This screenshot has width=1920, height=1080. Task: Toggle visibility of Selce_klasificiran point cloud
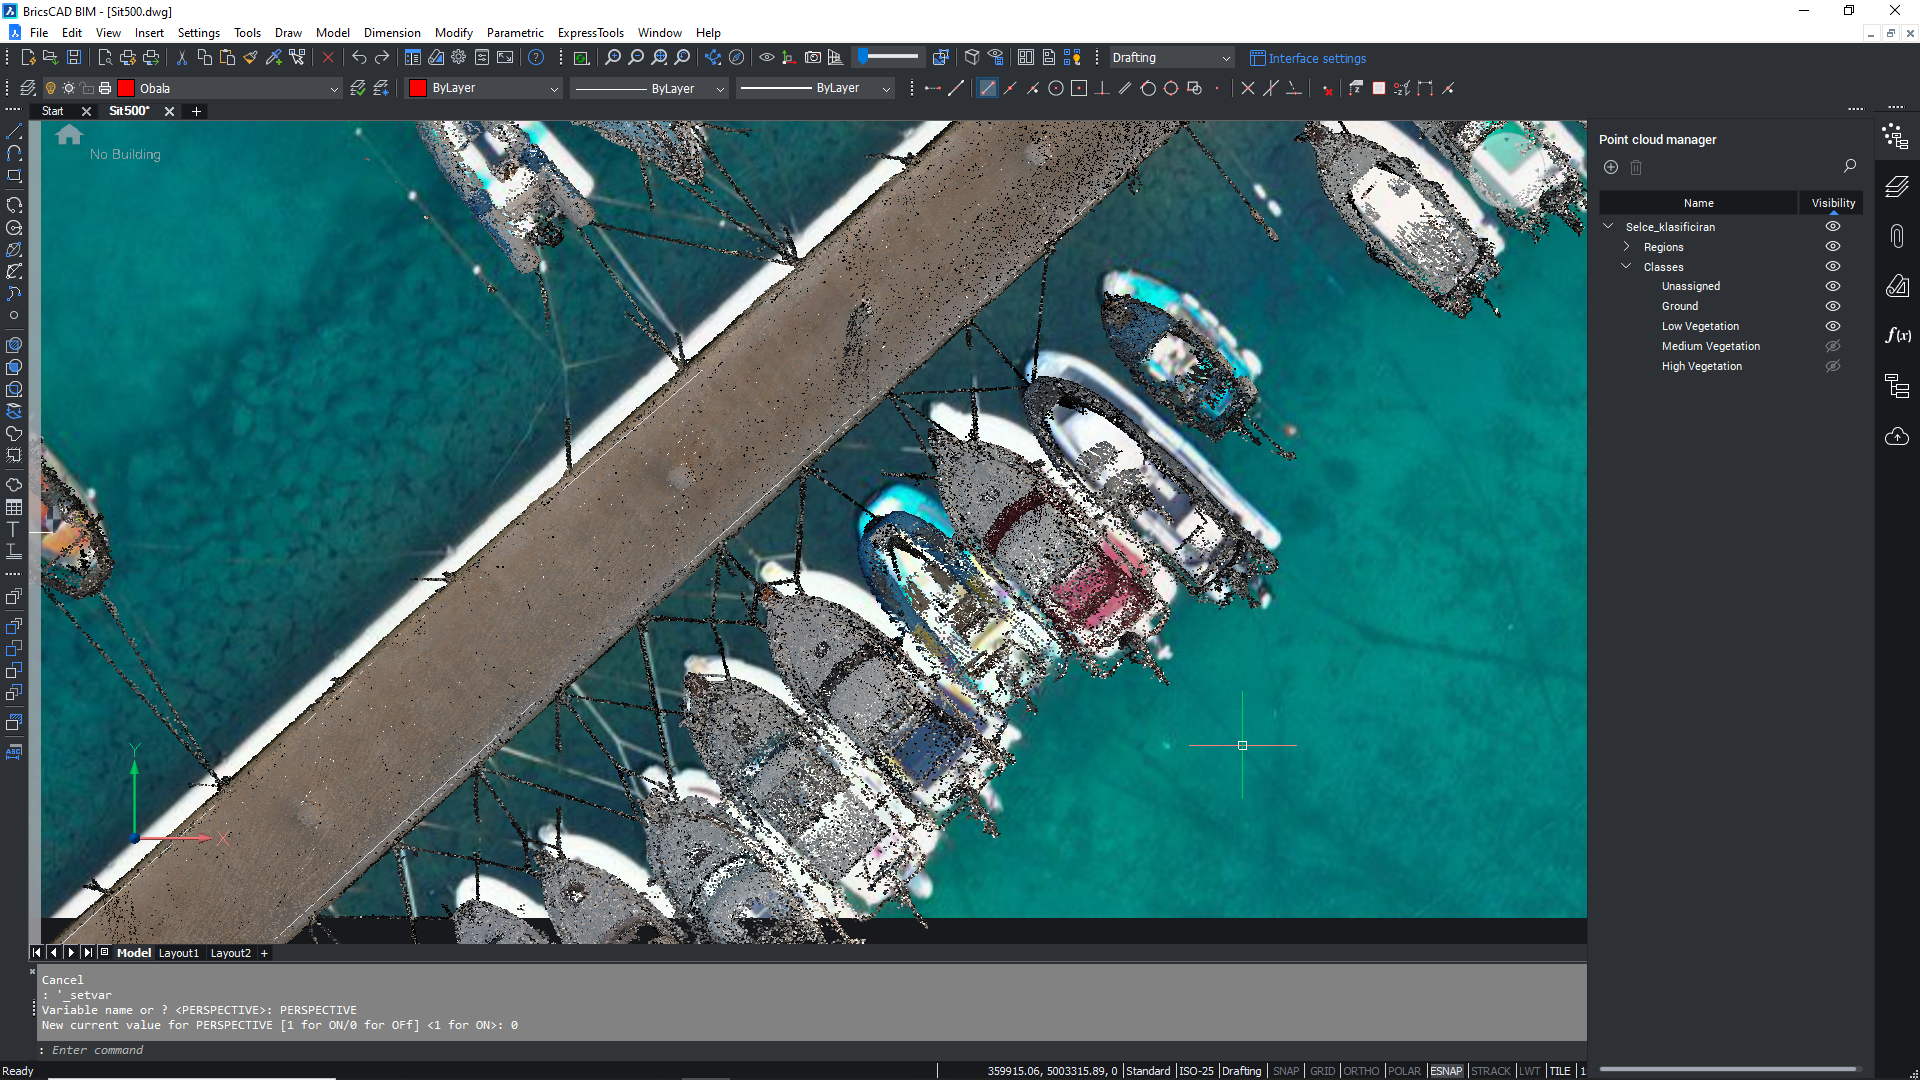point(1833,227)
